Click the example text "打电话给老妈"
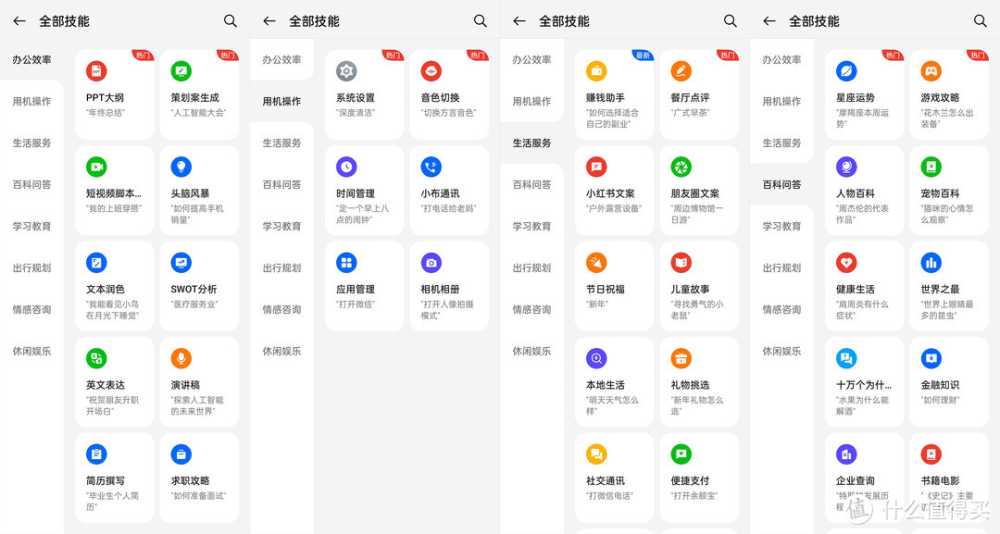This screenshot has width=1000, height=534. pyautogui.click(x=448, y=209)
